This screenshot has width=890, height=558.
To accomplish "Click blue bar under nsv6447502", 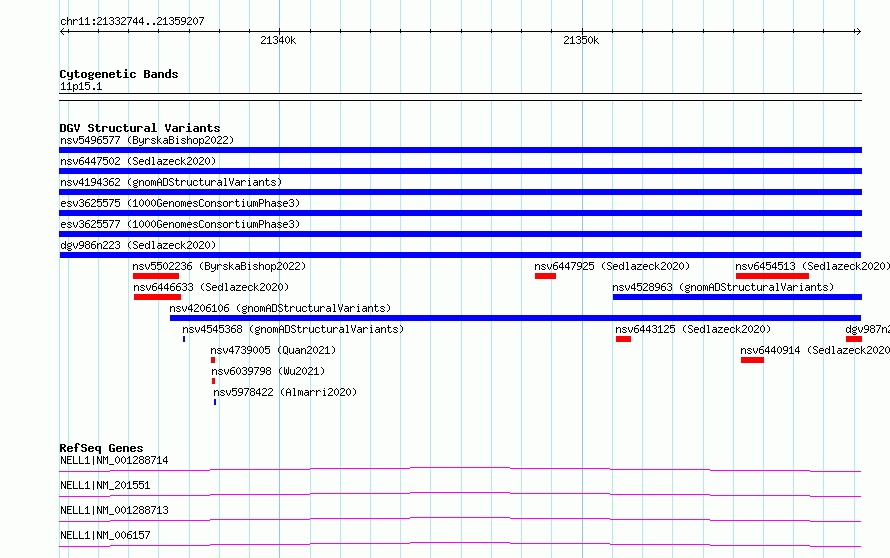I will (x=460, y=171).
